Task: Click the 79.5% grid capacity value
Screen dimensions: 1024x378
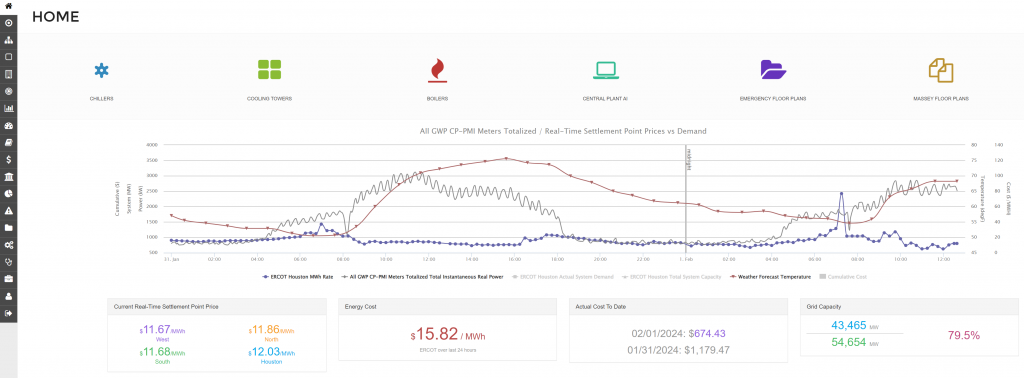Action: click(963, 335)
